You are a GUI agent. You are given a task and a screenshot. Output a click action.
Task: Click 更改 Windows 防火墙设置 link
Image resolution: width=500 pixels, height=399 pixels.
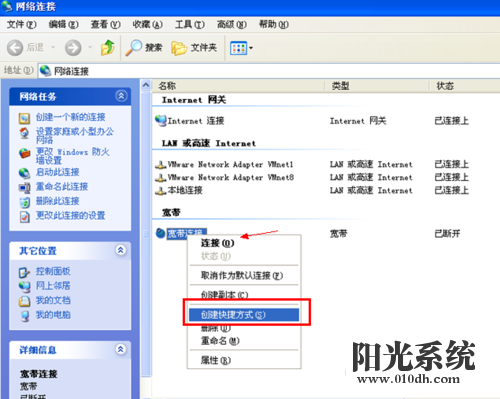pos(73,156)
